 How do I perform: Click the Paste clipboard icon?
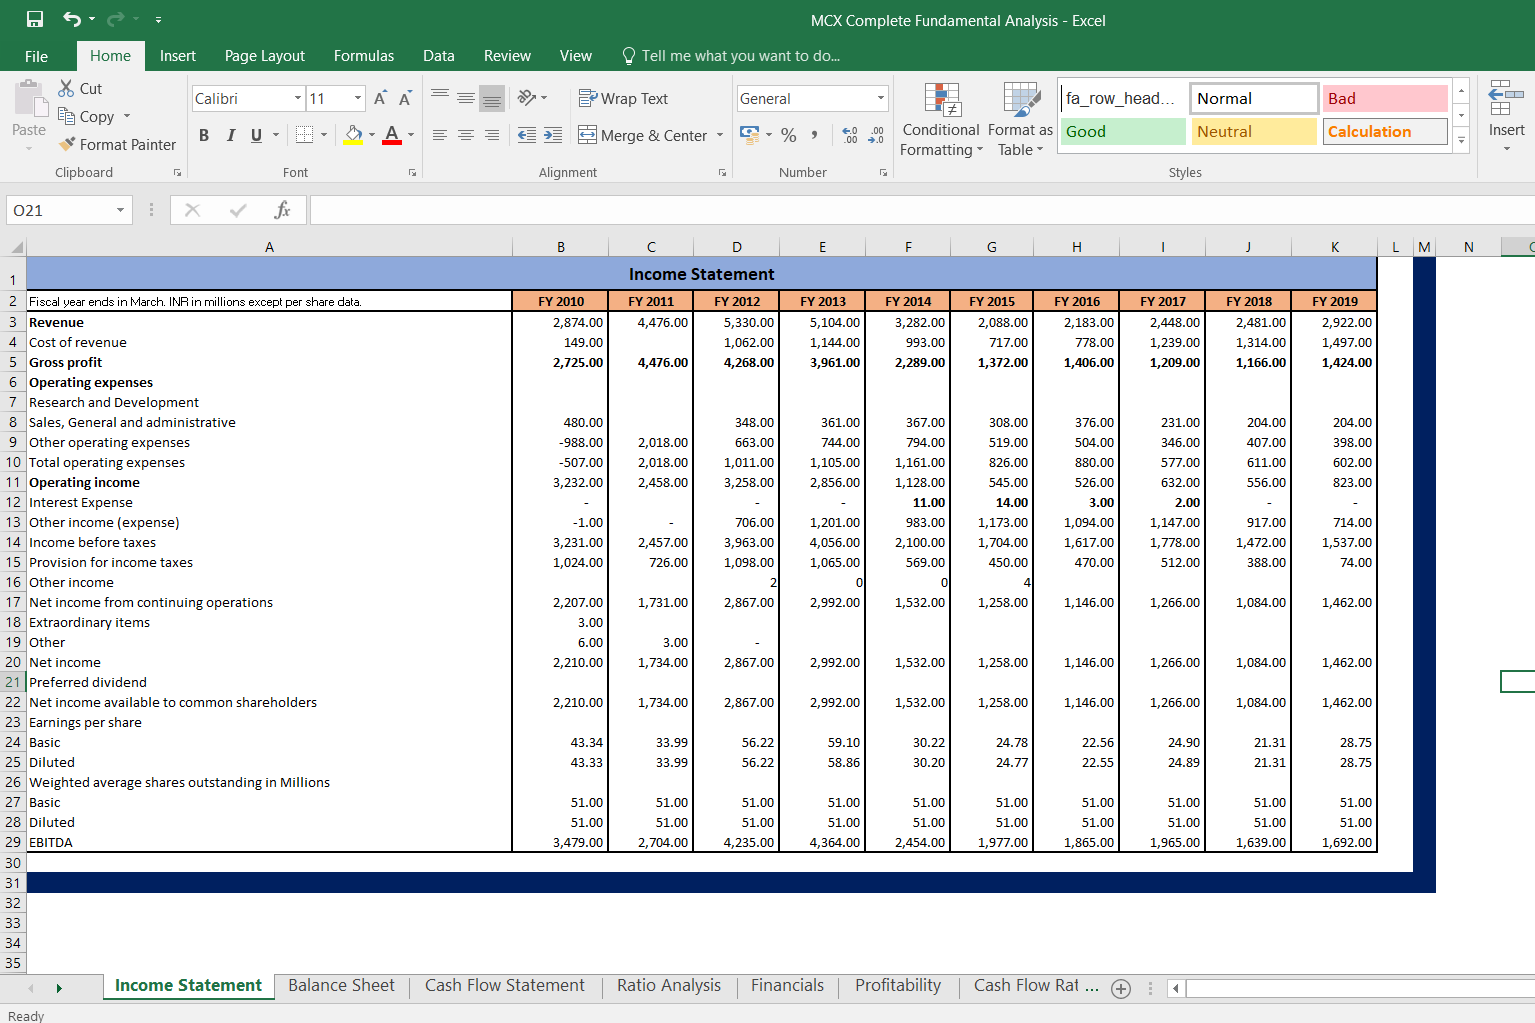click(x=29, y=99)
